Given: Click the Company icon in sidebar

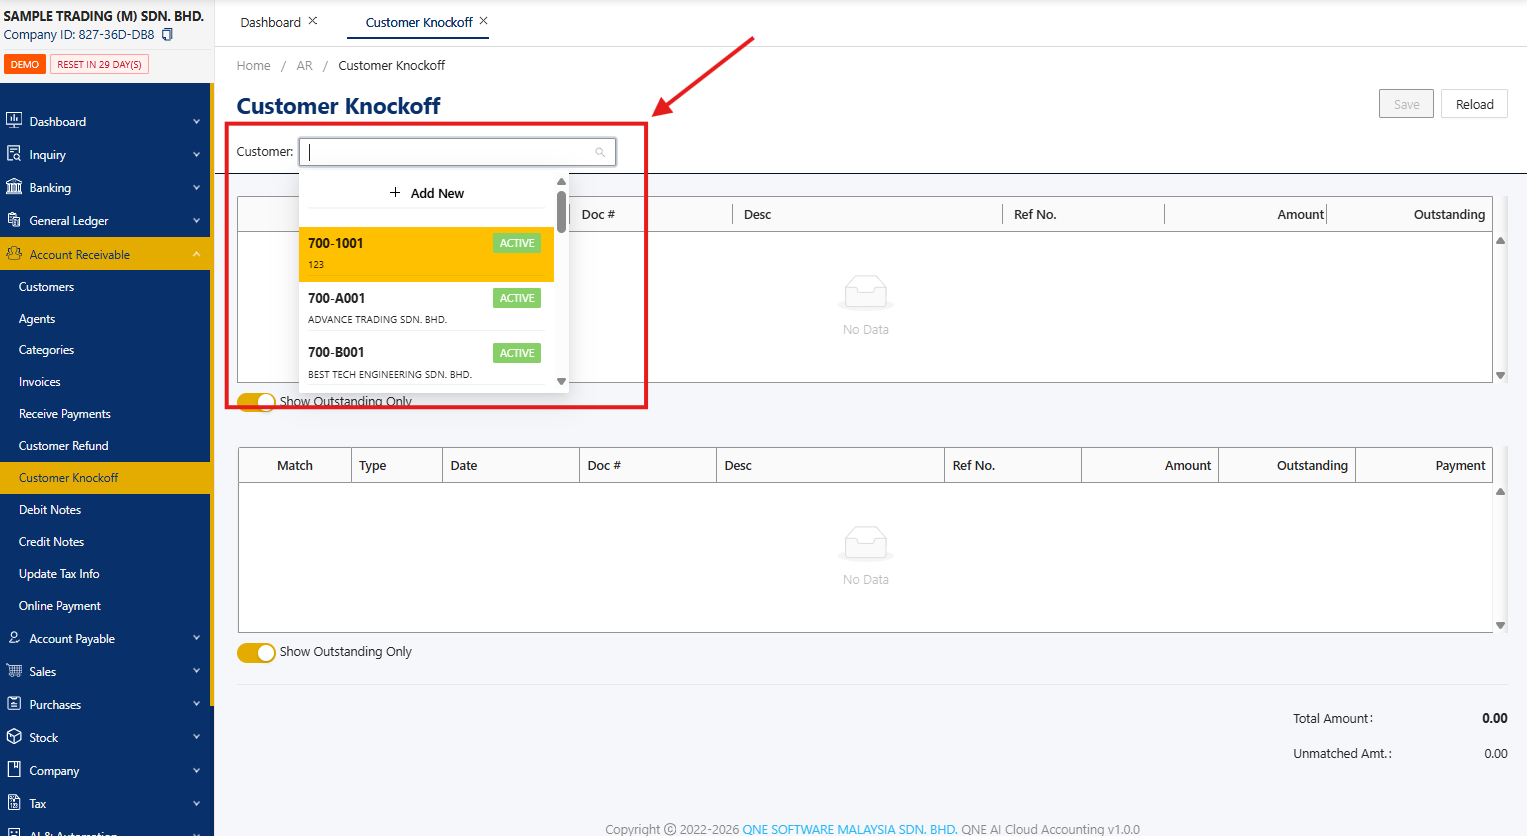Looking at the screenshot, I should (x=14, y=770).
